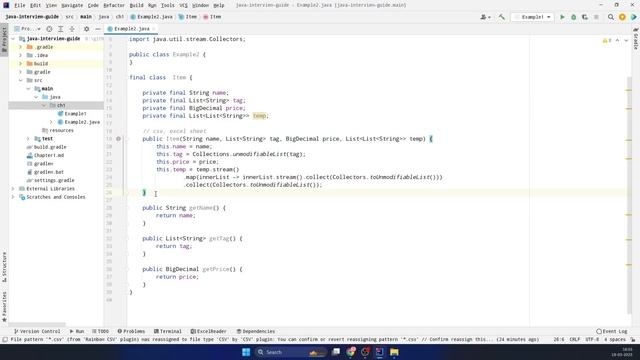Open the Dependencies tool window button
The width and height of the screenshot is (640, 360).
256,331
